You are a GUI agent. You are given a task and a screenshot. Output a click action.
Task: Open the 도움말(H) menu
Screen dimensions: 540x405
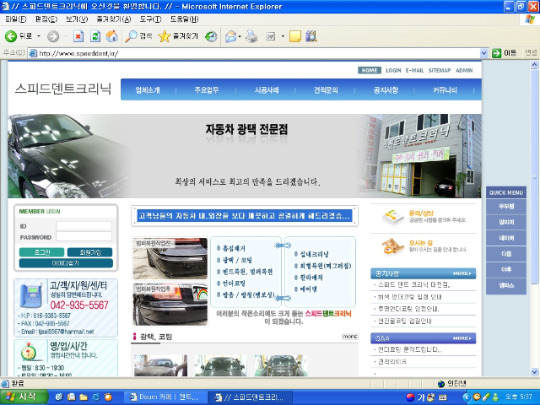click(x=184, y=19)
